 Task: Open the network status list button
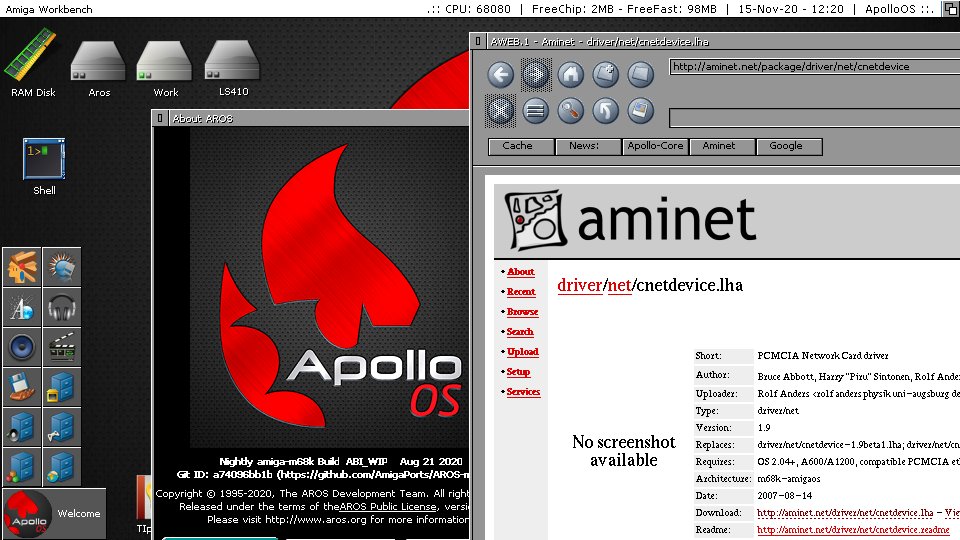tap(536, 111)
